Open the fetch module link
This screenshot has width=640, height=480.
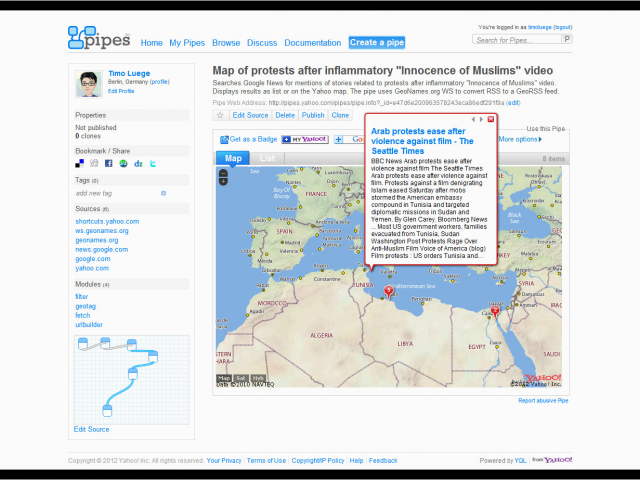[x=82, y=316]
